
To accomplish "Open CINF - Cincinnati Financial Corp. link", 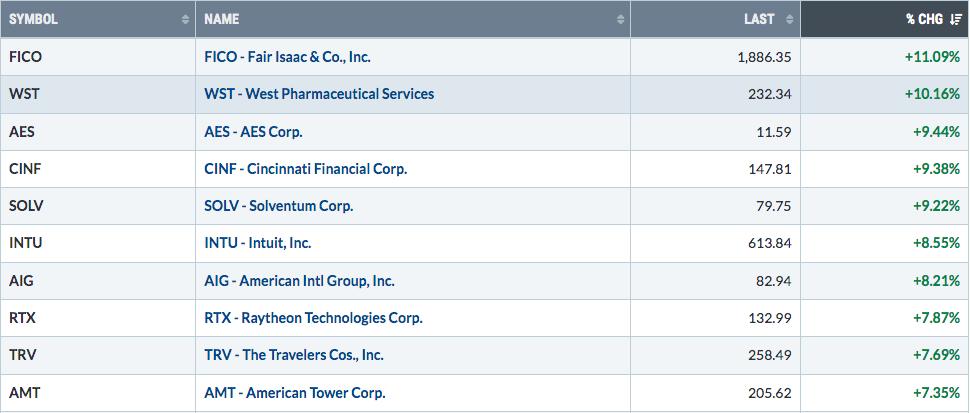I will [306, 169].
